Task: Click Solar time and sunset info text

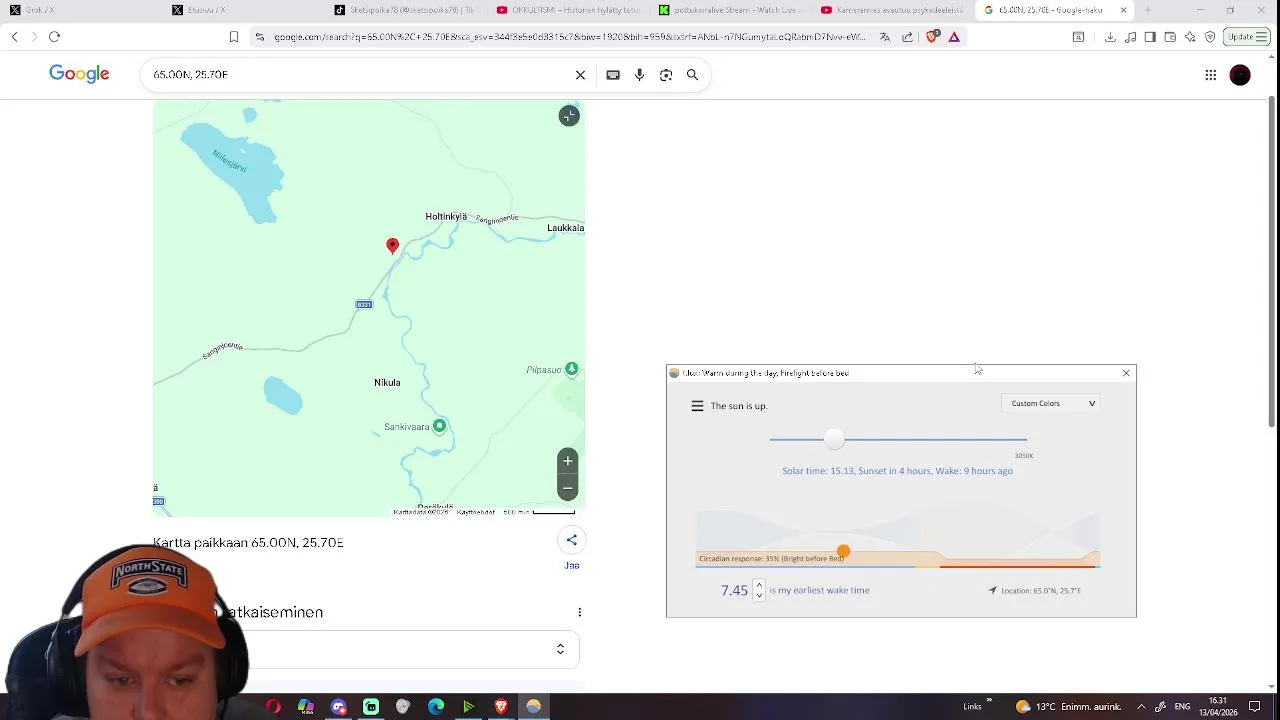Action: coord(897,470)
